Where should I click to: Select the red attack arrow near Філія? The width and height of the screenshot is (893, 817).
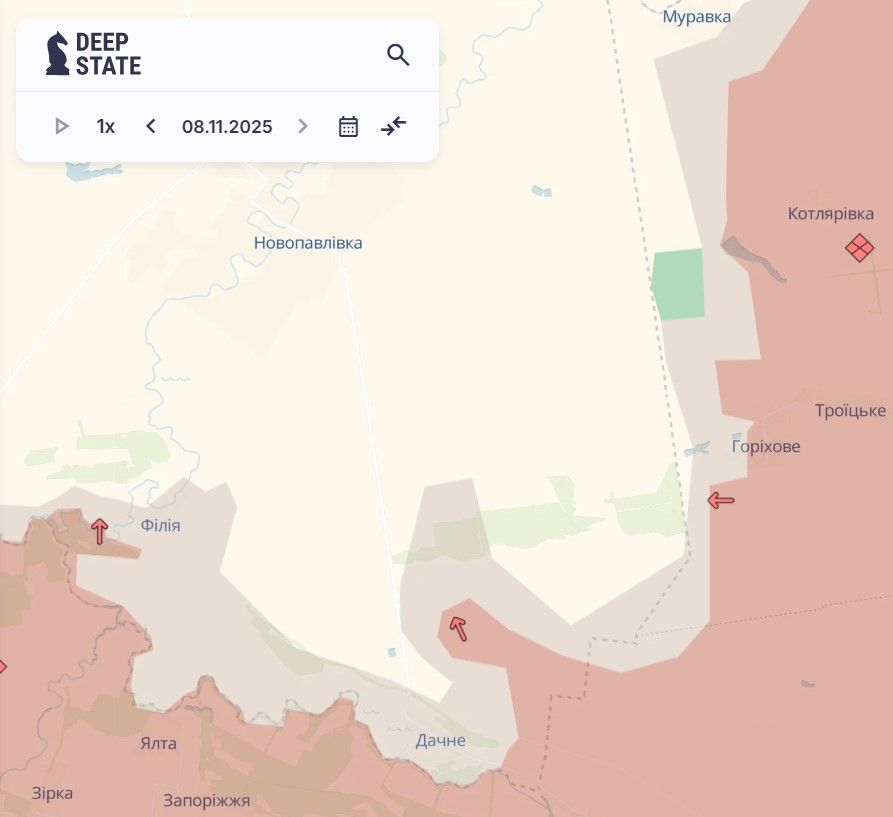(99, 531)
